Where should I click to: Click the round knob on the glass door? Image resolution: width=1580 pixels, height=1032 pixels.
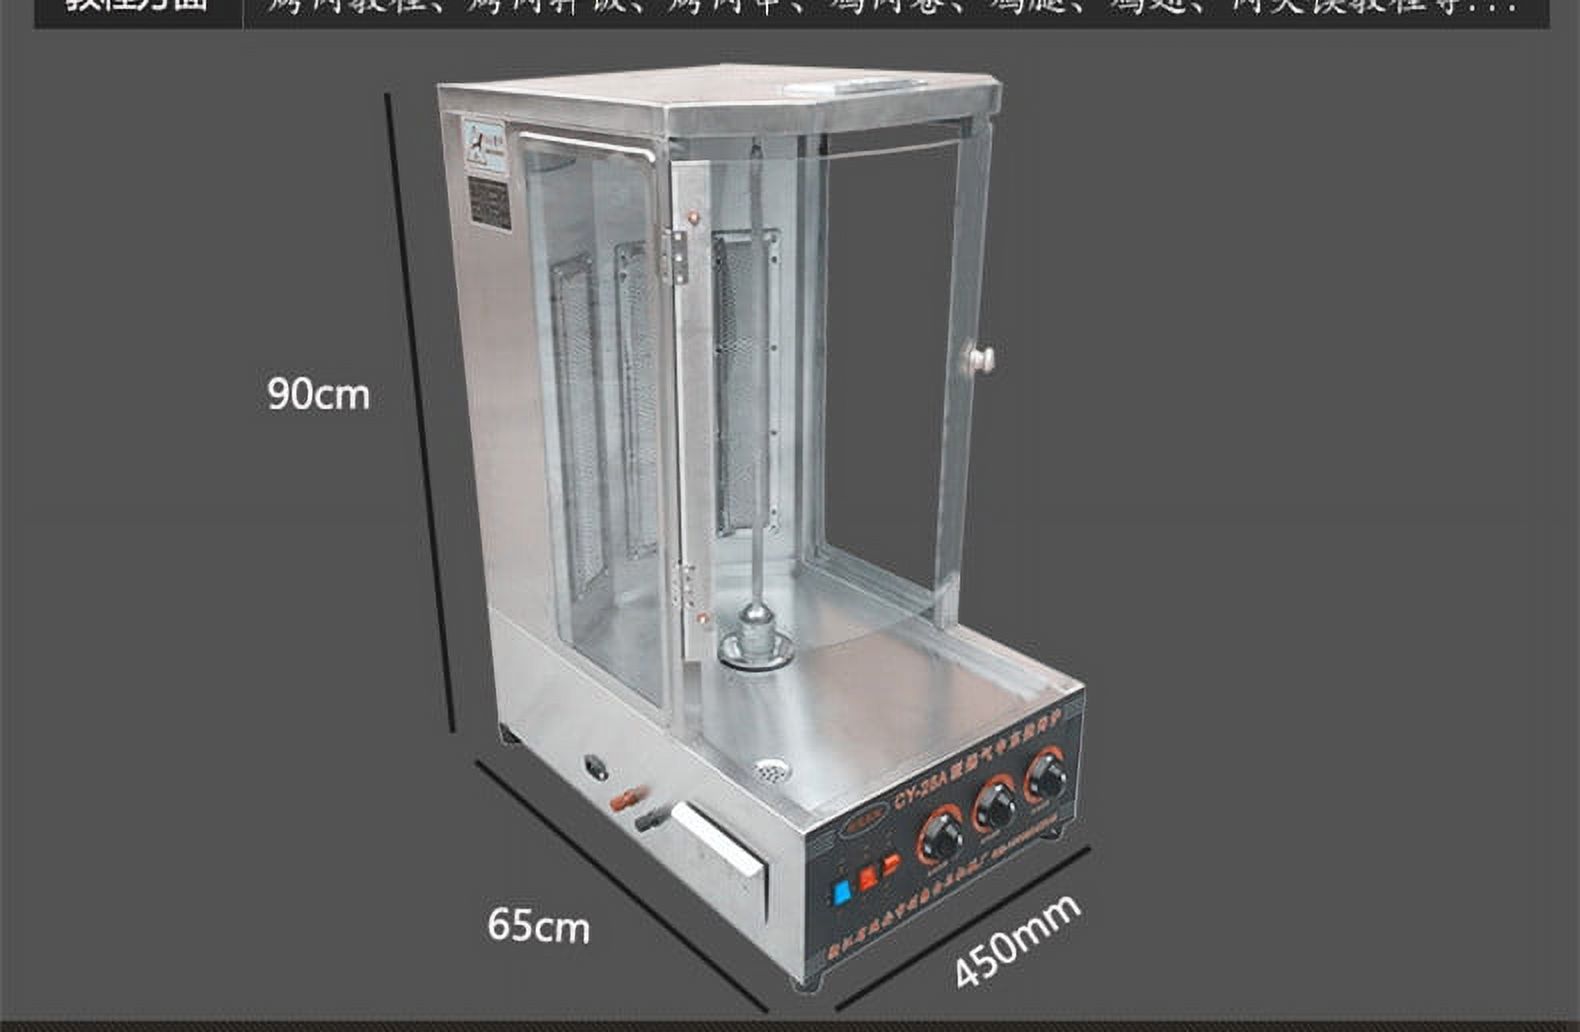982,358
